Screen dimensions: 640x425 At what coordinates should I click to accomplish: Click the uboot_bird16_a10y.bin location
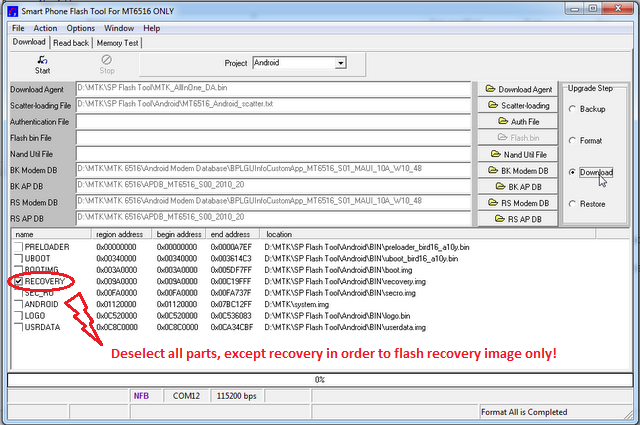coord(361,258)
